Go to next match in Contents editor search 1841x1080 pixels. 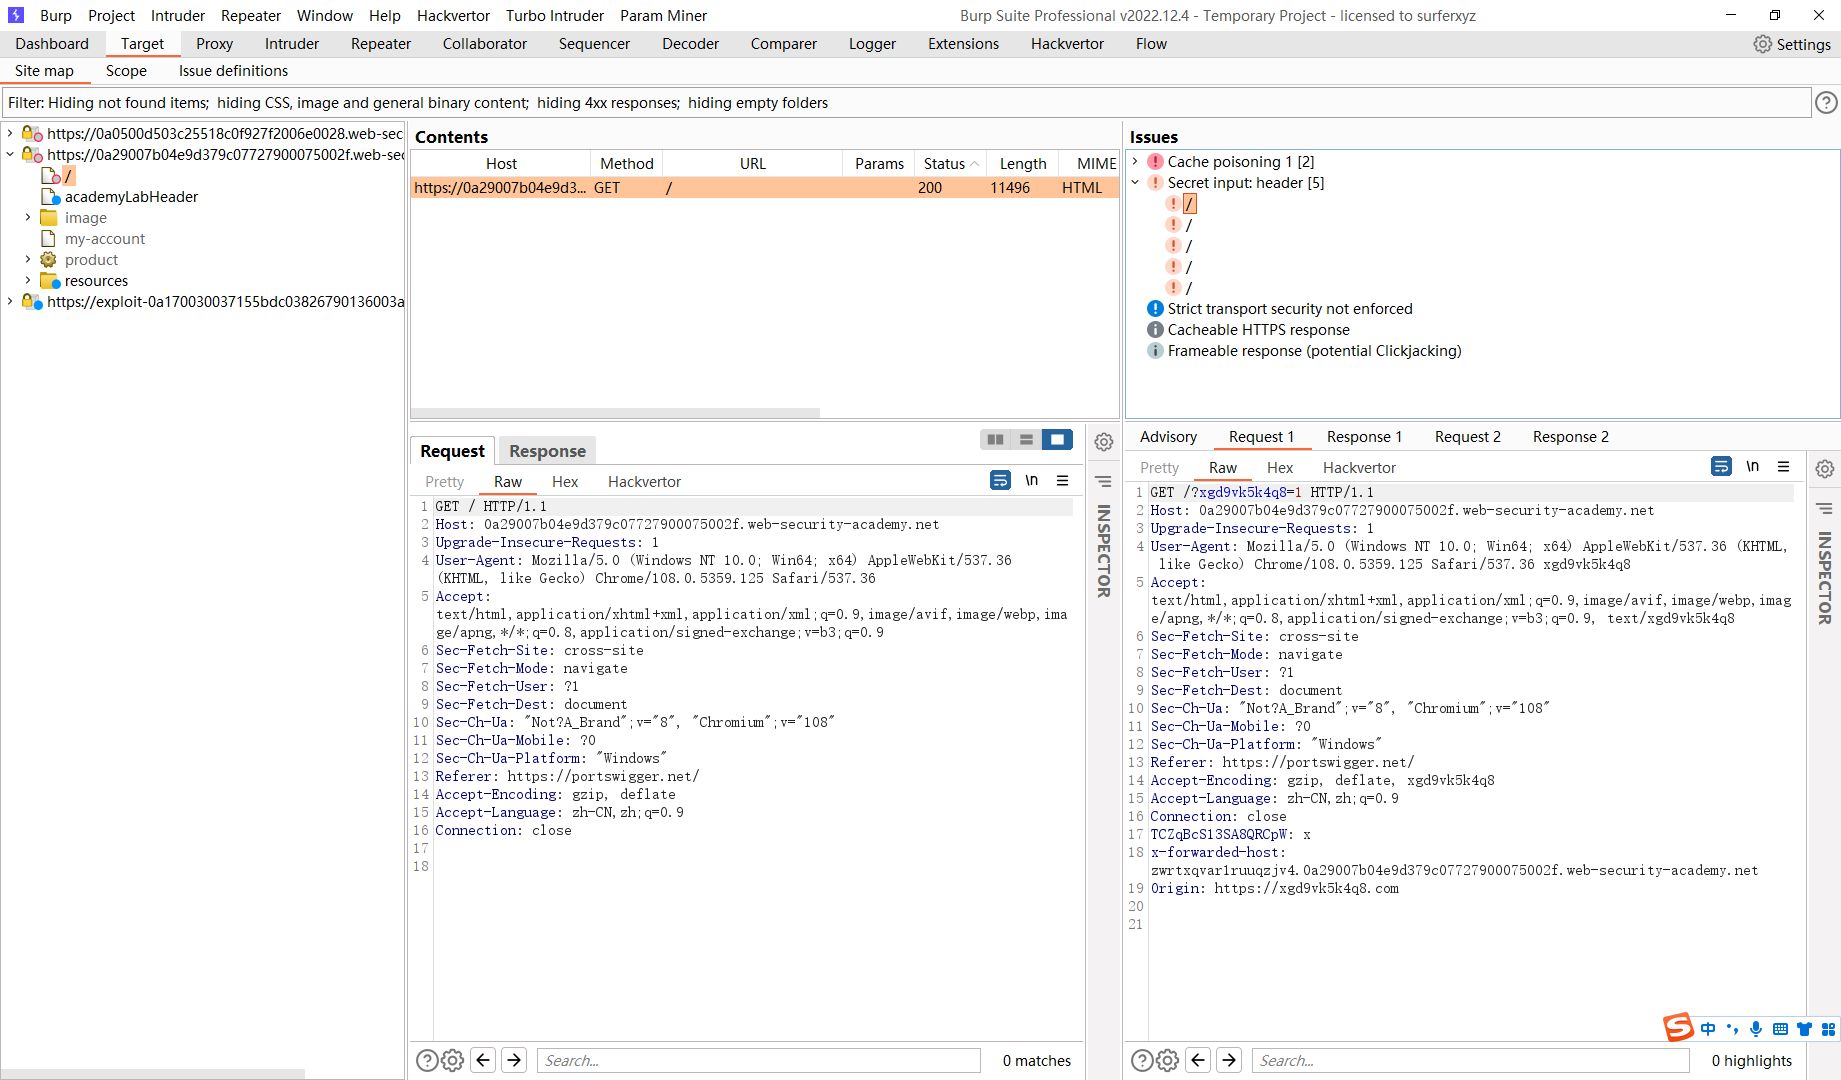click(515, 1060)
